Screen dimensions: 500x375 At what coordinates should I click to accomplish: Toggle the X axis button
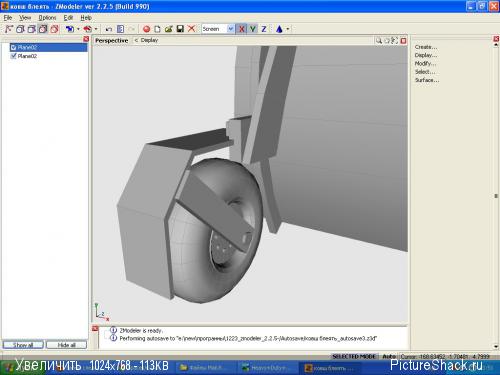[242, 29]
